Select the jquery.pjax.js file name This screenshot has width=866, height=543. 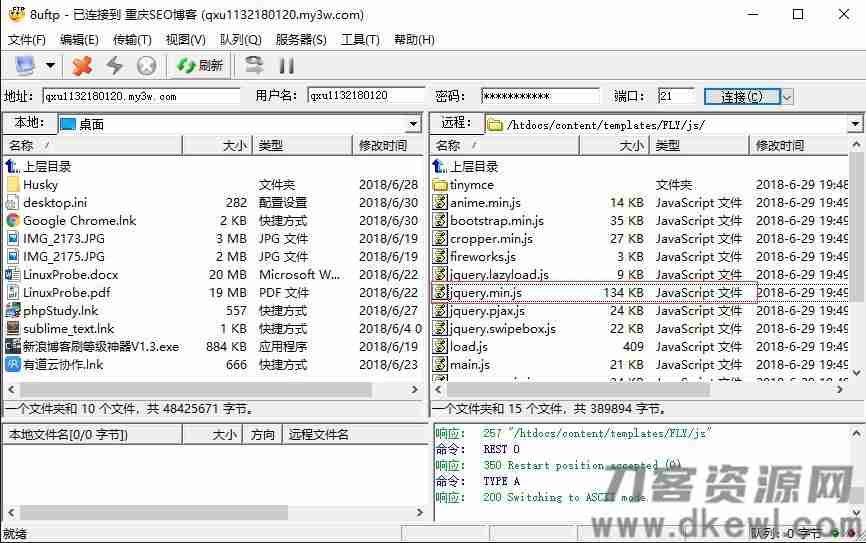pyautogui.click(x=487, y=310)
